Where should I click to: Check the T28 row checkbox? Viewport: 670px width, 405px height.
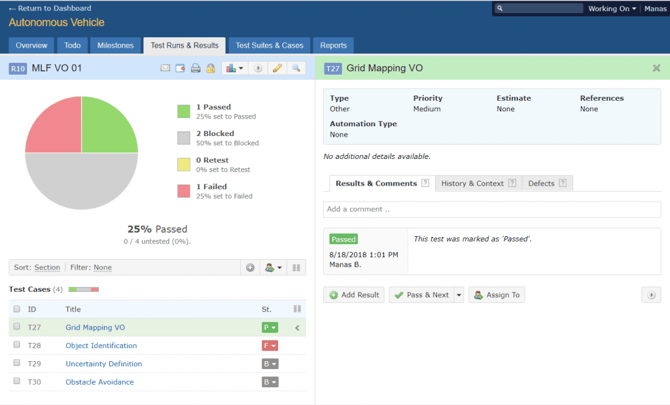(x=17, y=345)
